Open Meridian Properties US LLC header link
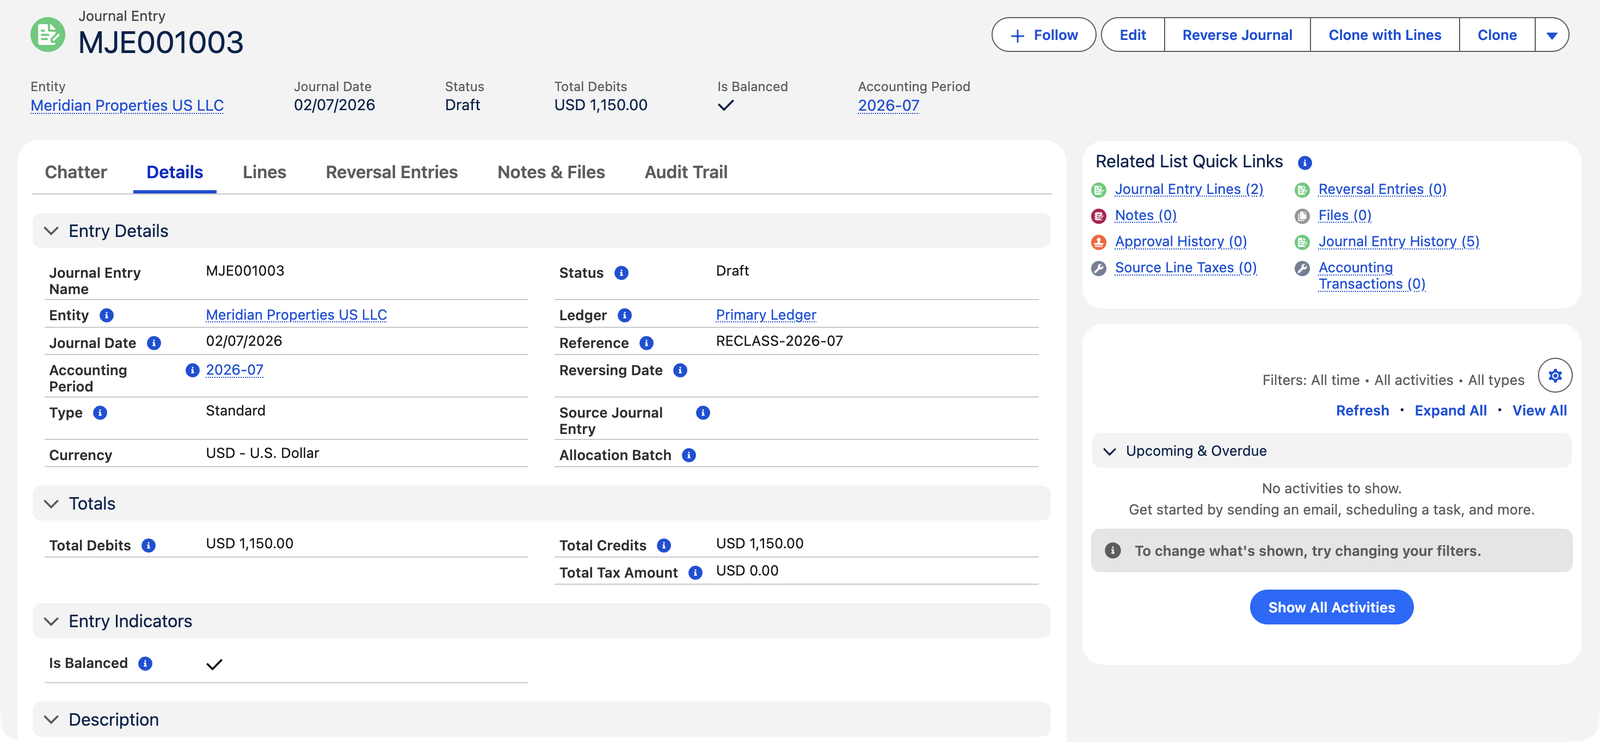Viewport: 1600px width, 742px height. [127, 106]
